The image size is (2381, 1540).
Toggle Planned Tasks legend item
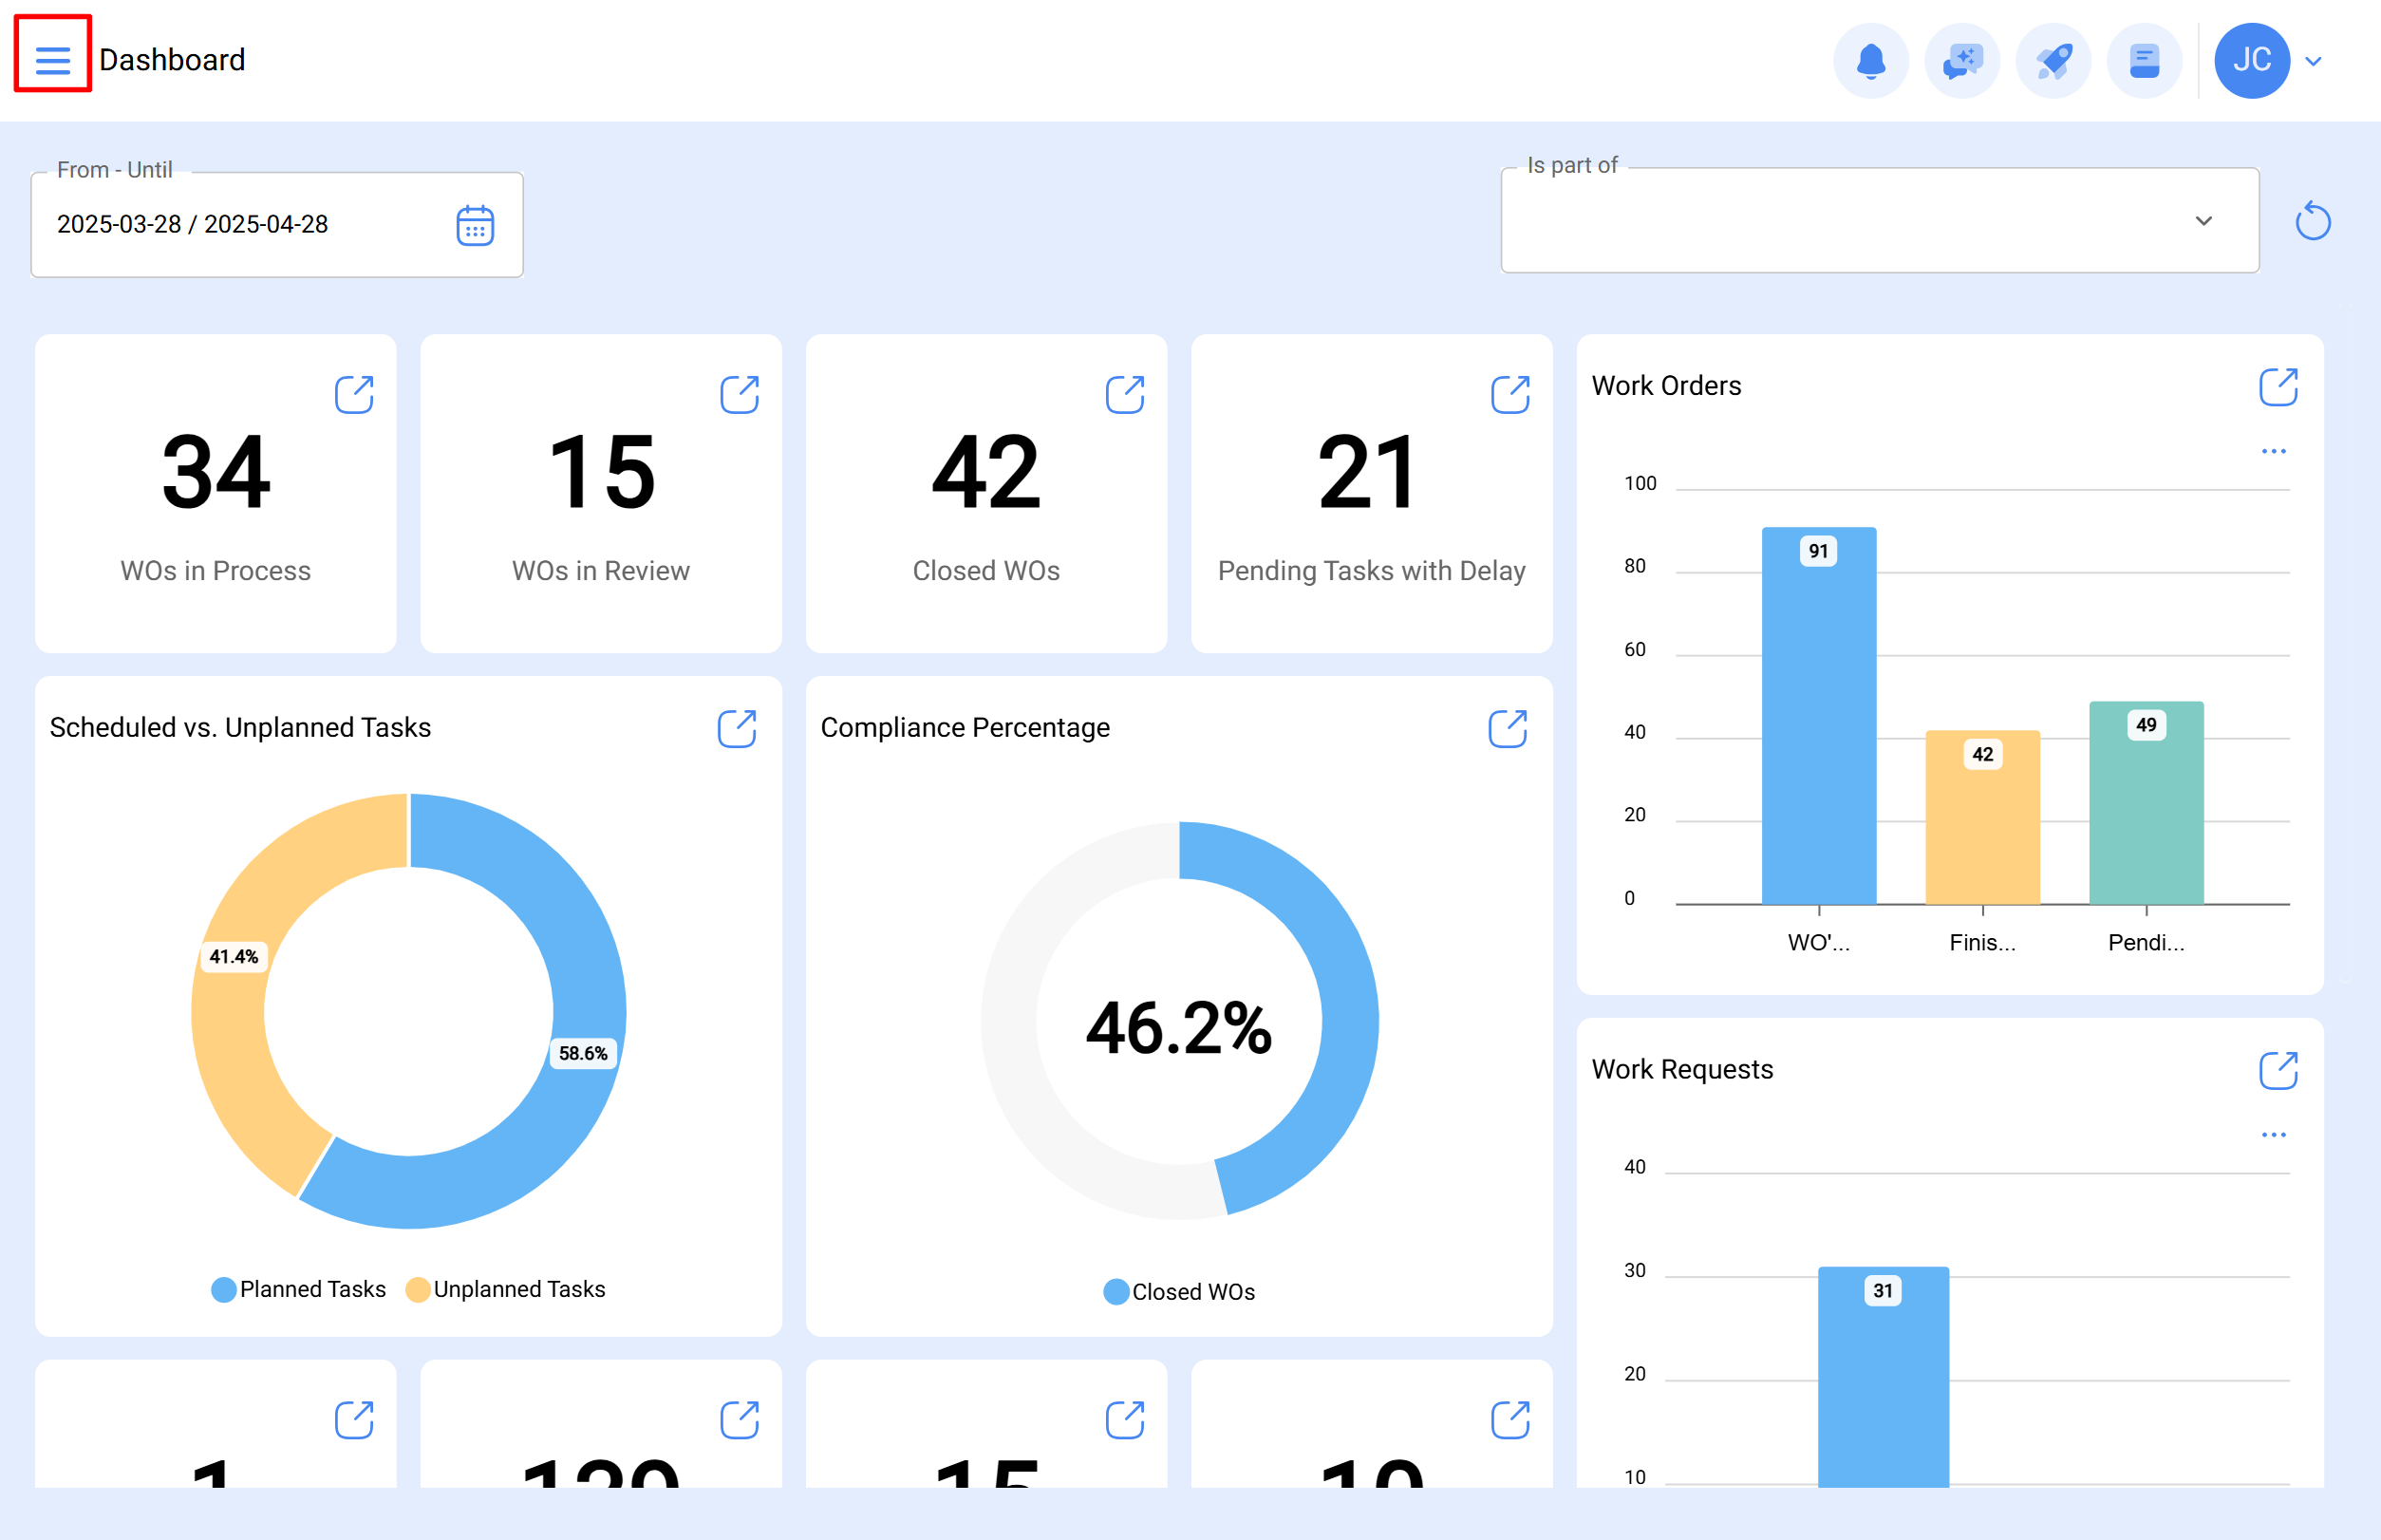coord(298,1289)
